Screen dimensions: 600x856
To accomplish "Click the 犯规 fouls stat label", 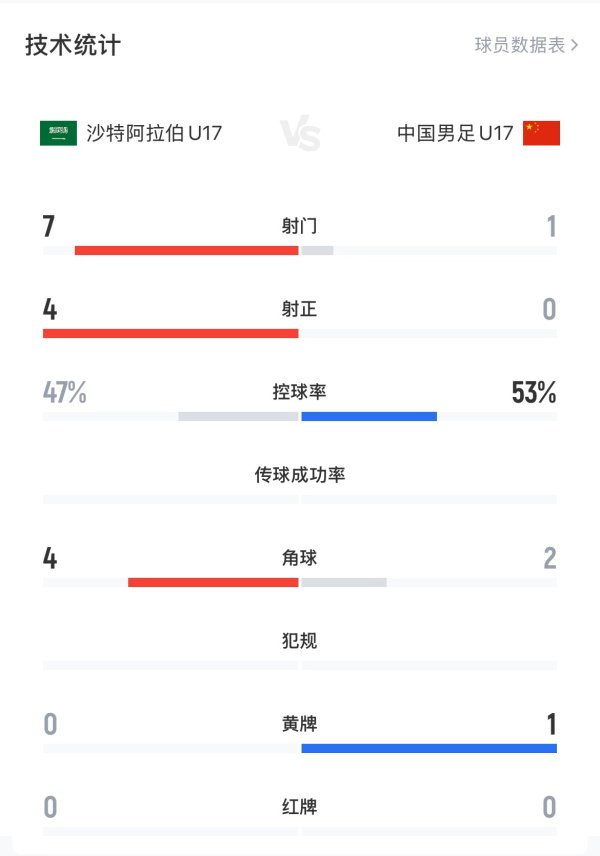I will click(x=300, y=641).
